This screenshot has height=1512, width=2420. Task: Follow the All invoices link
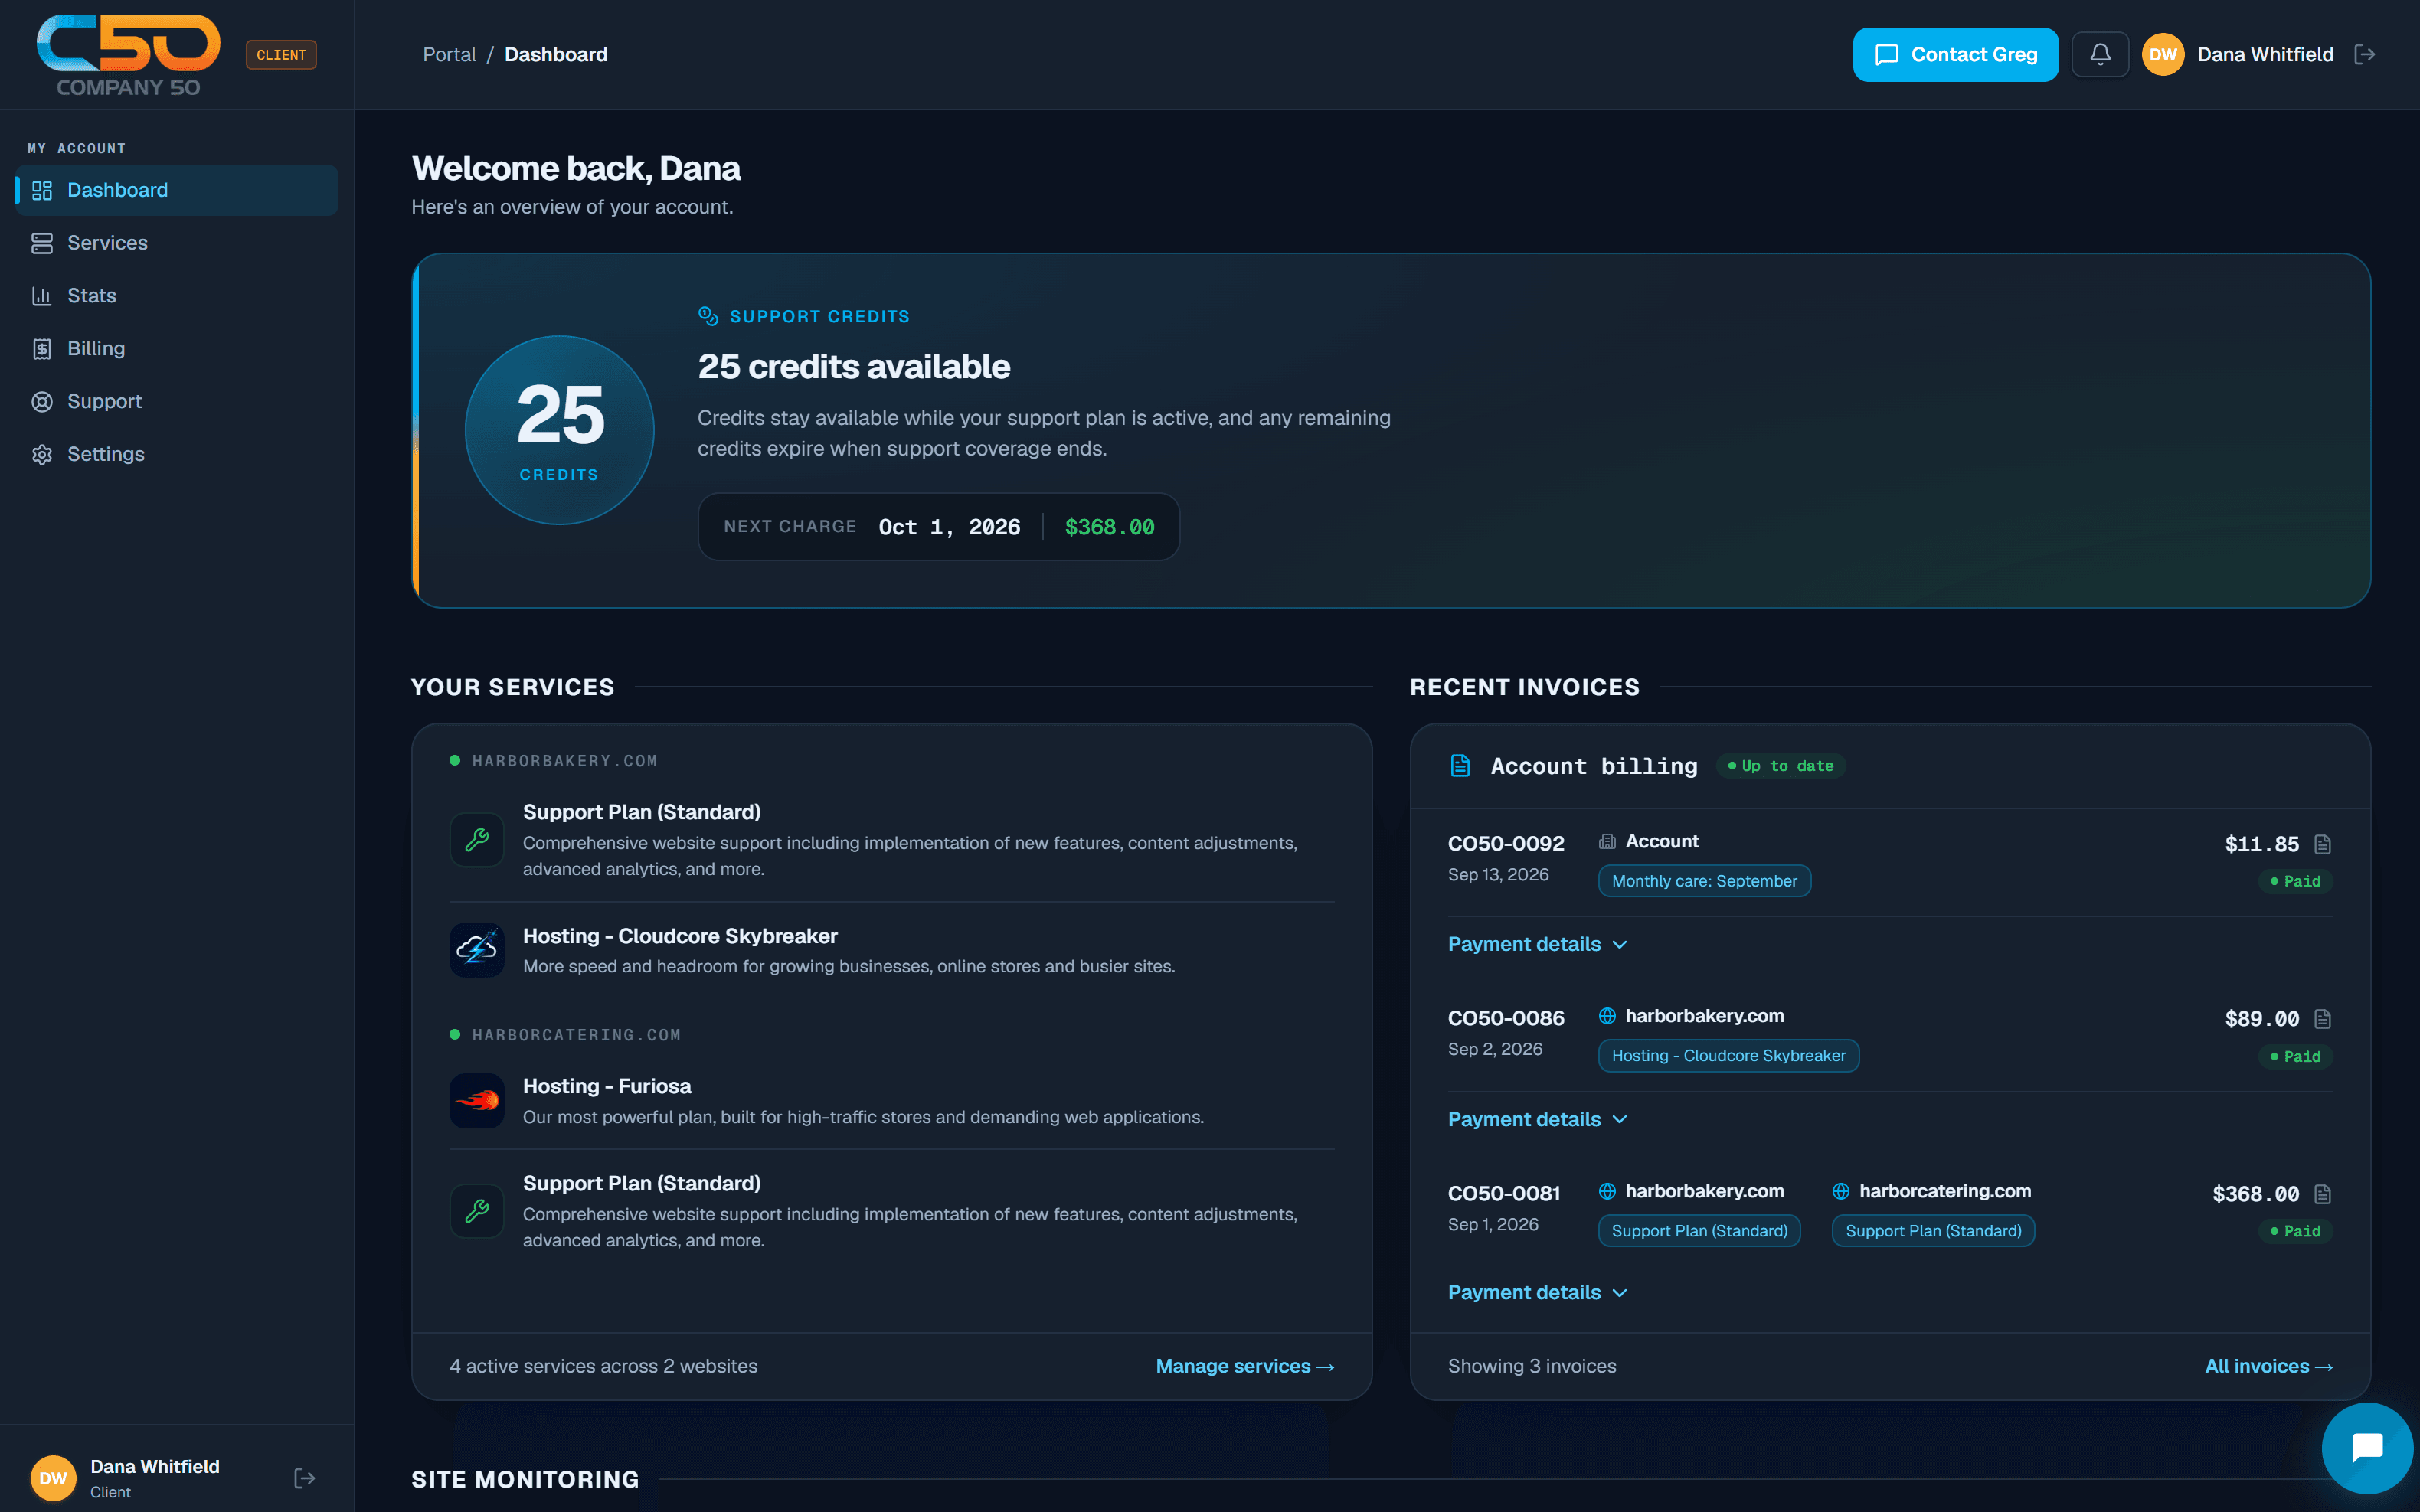pos(2269,1366)
